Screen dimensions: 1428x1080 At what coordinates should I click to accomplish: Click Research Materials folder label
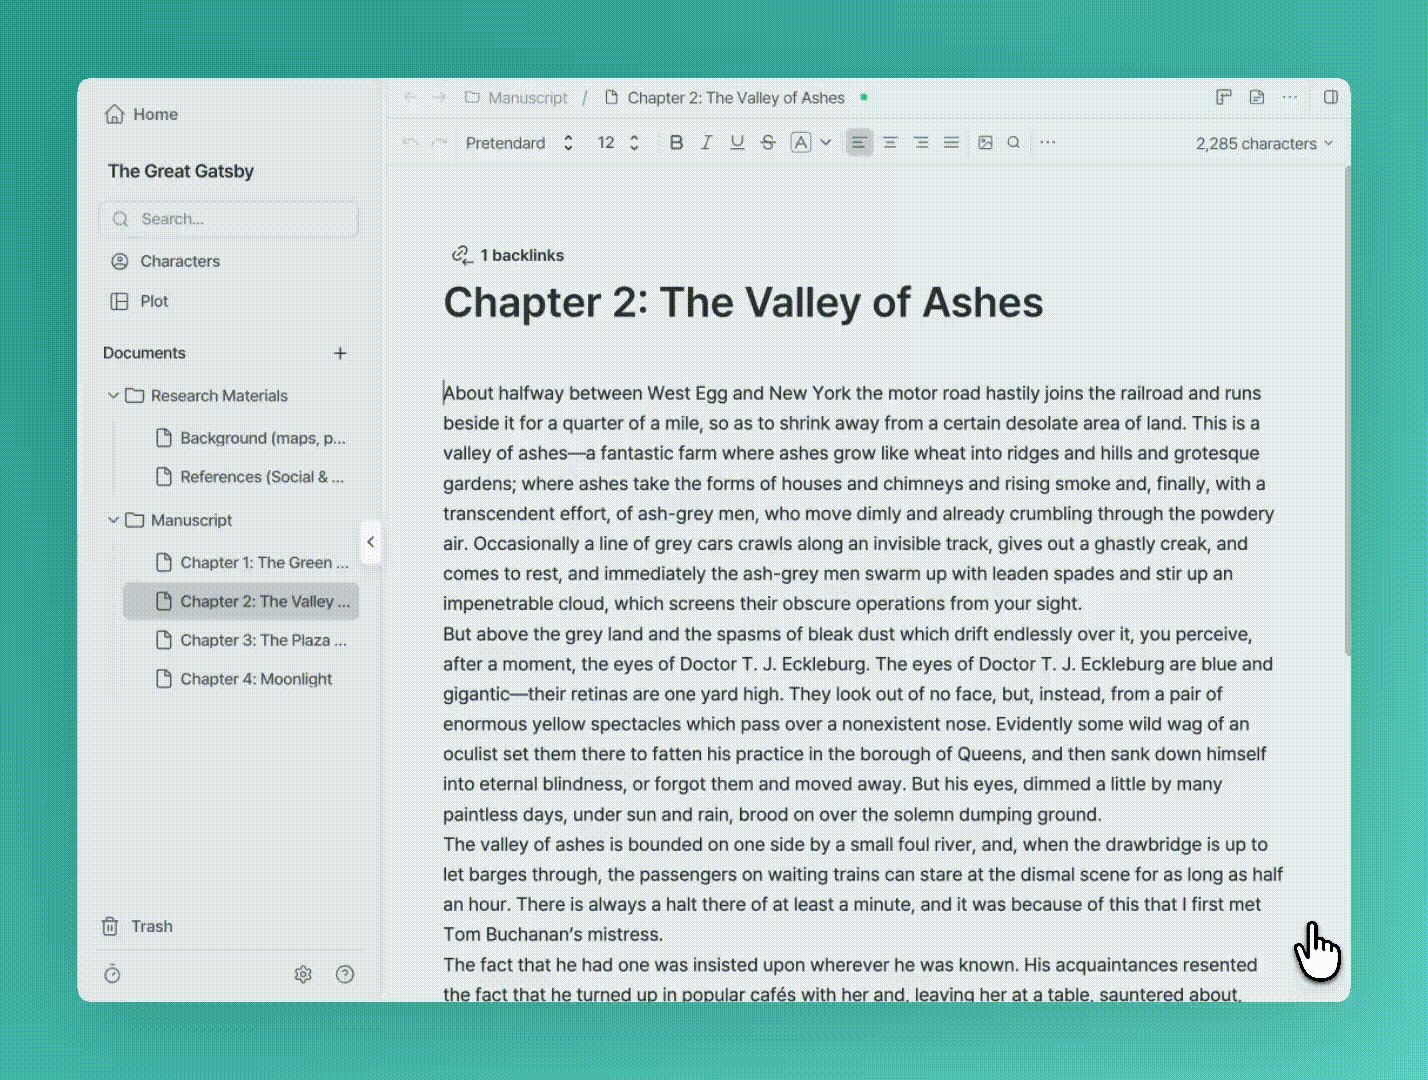point(219,395)
